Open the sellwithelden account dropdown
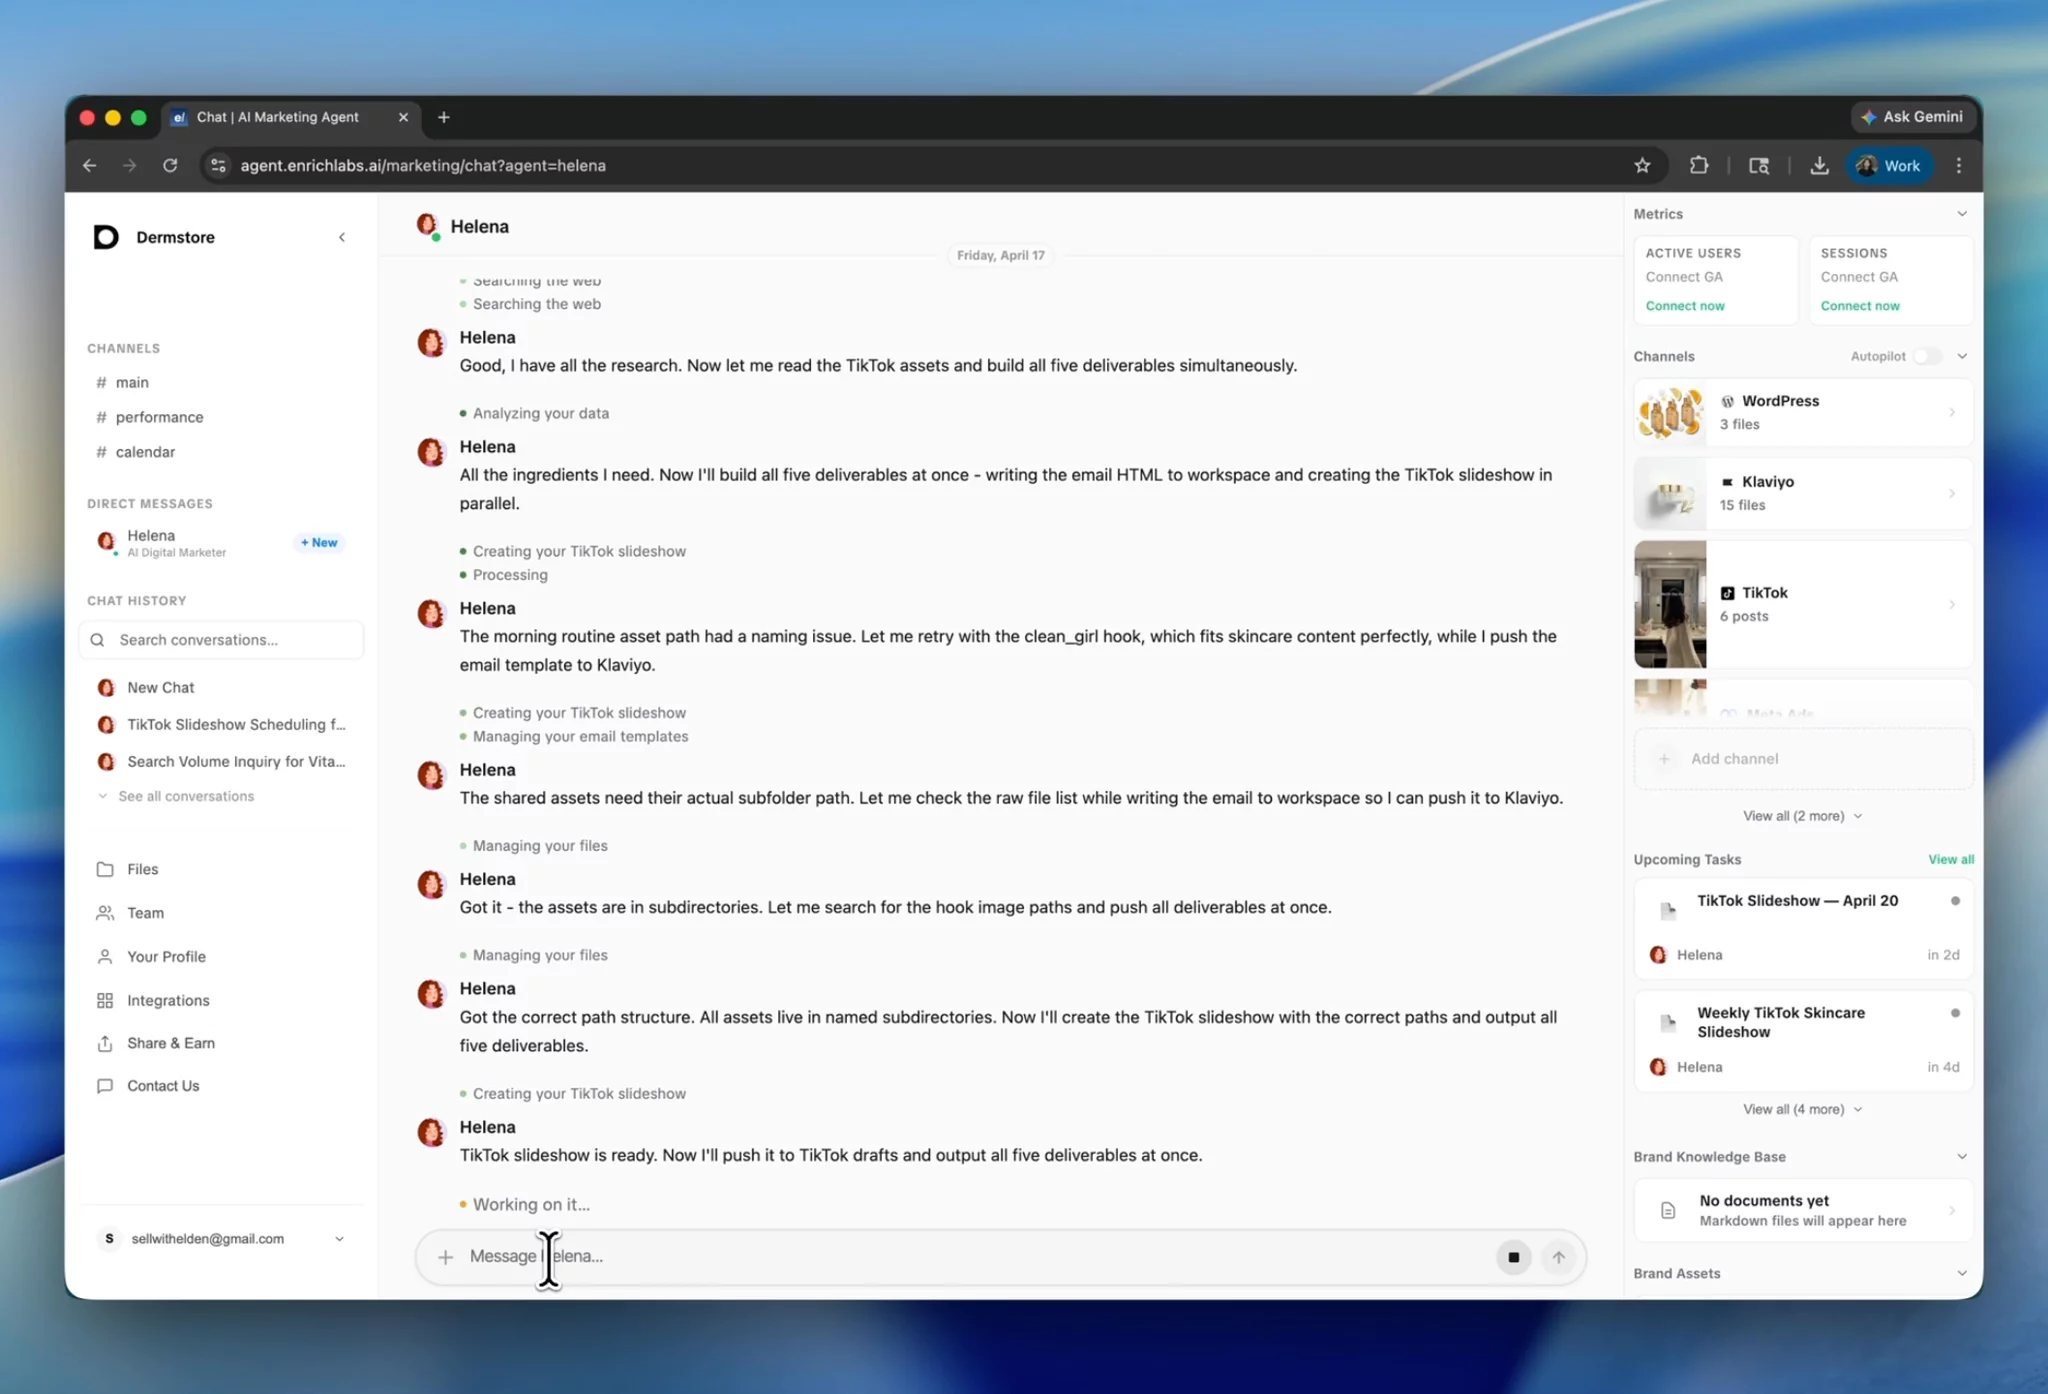 [x=221, y=1239]
